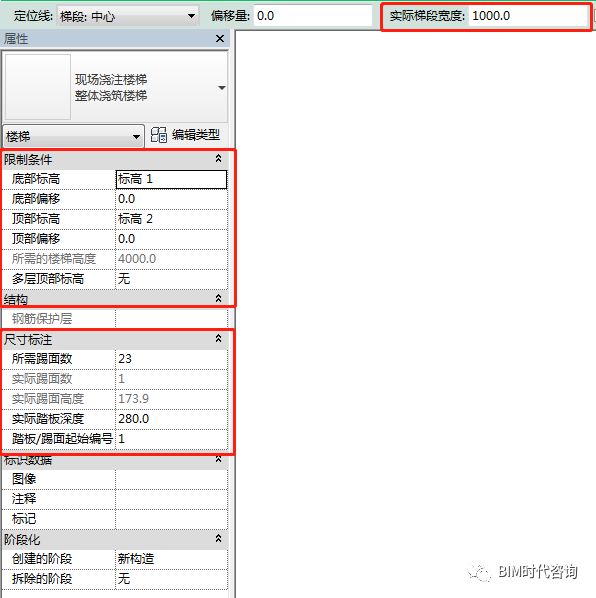This screenshot has height=598, width=596.
Task: Collapse the 结构 section
Action: click(x=218, y=299)
